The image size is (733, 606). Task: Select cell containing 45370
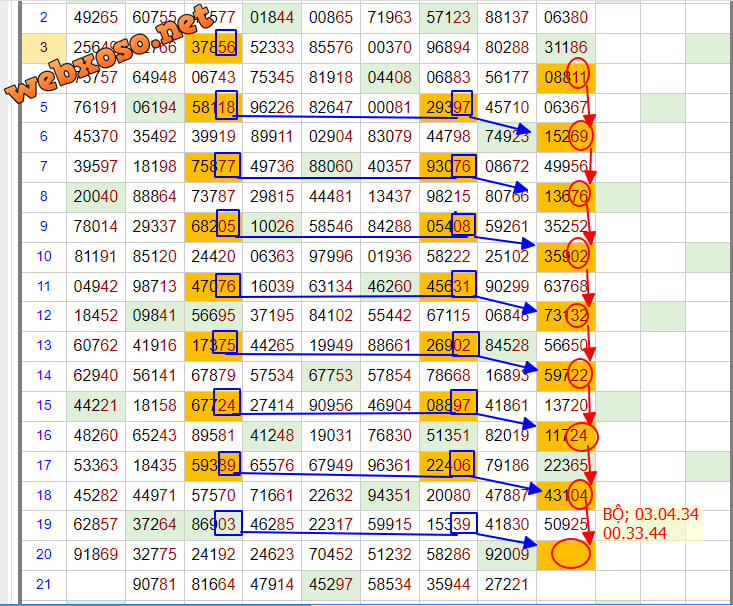click(96, 137)
